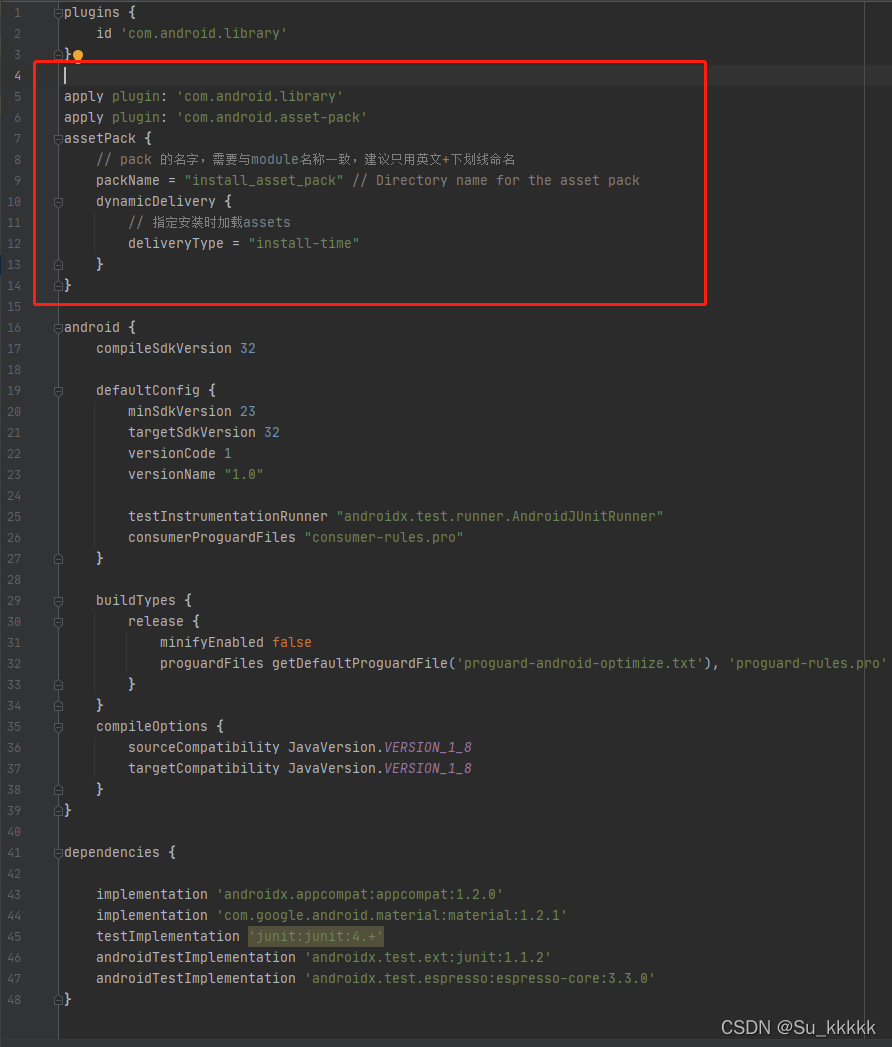Click targetCompatibility VERSION_1_8 constant
The image size is (892, 1047).
[x=428, y=769]
